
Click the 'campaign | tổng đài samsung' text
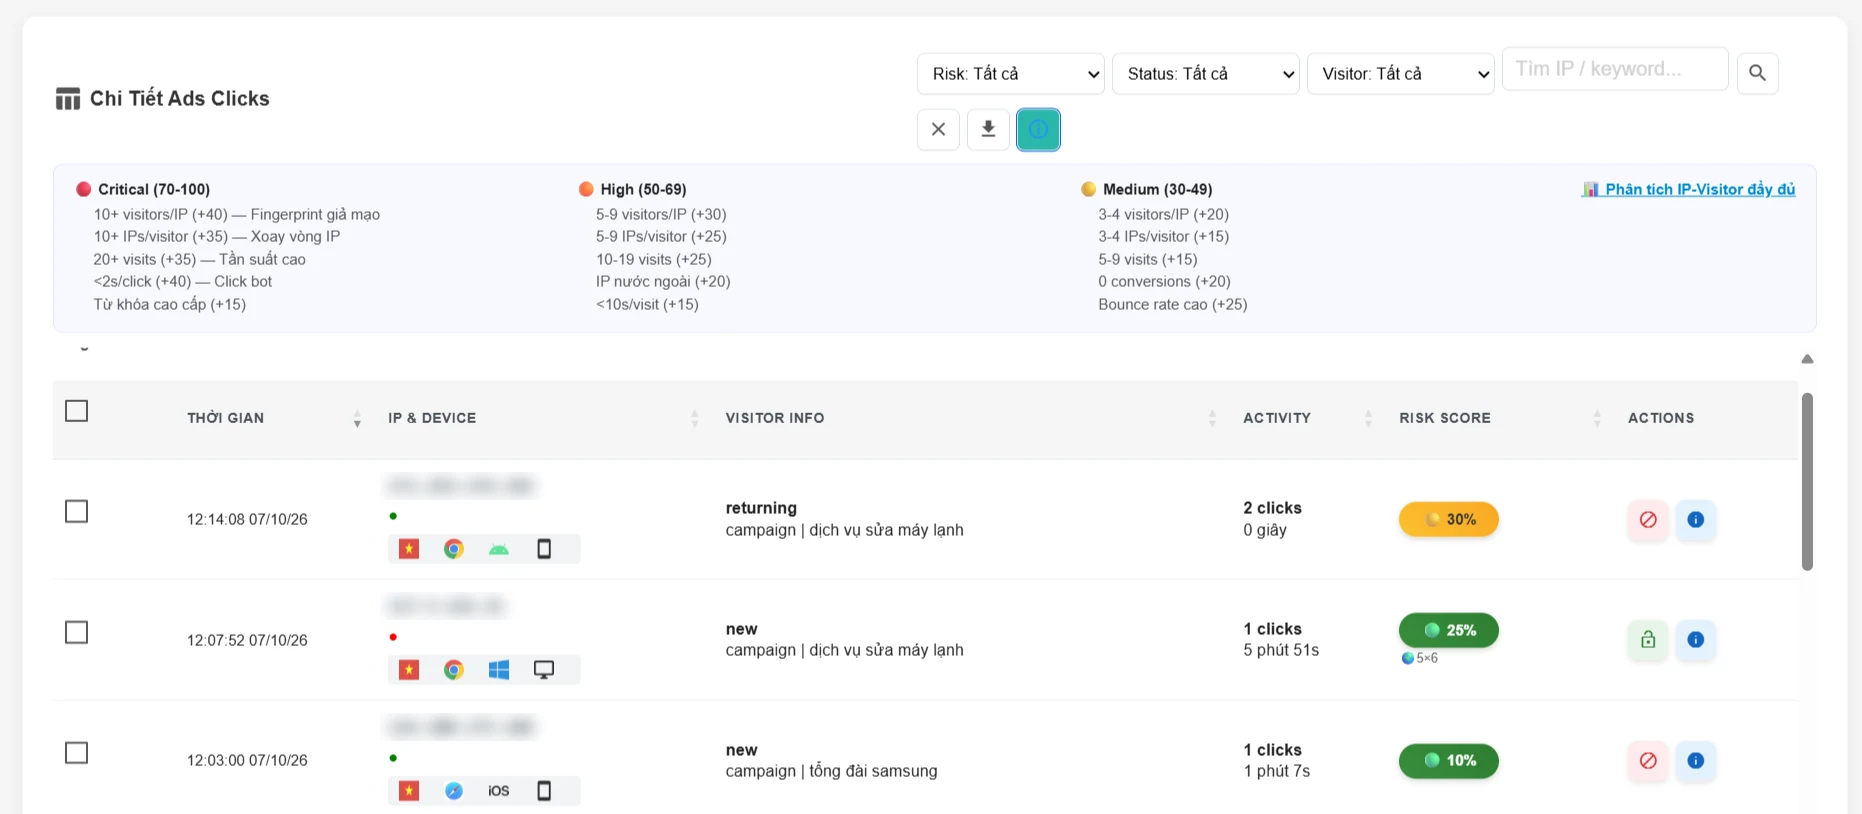(832, 771)
